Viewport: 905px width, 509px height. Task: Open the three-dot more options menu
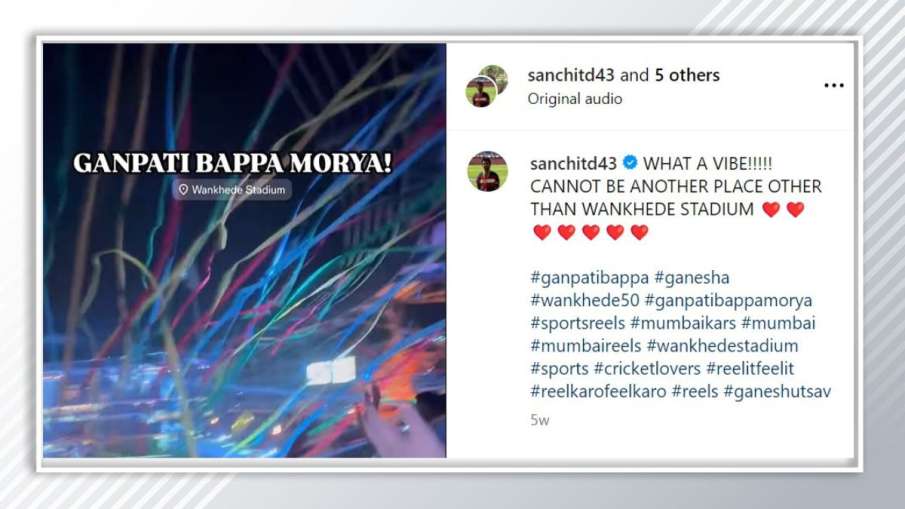833,85
